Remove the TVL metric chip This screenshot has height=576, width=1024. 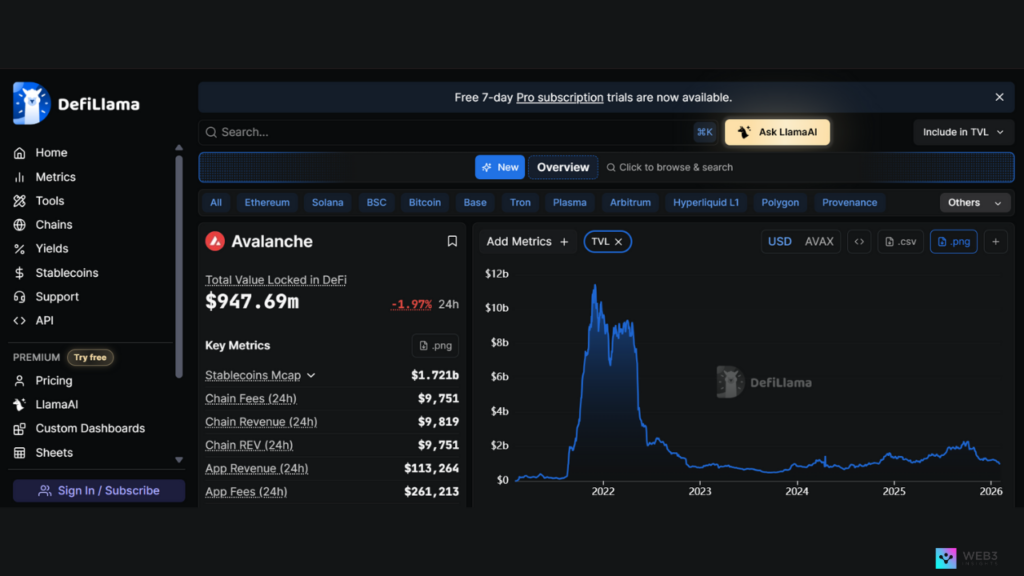pyautogui.click(x=619, y=241)
